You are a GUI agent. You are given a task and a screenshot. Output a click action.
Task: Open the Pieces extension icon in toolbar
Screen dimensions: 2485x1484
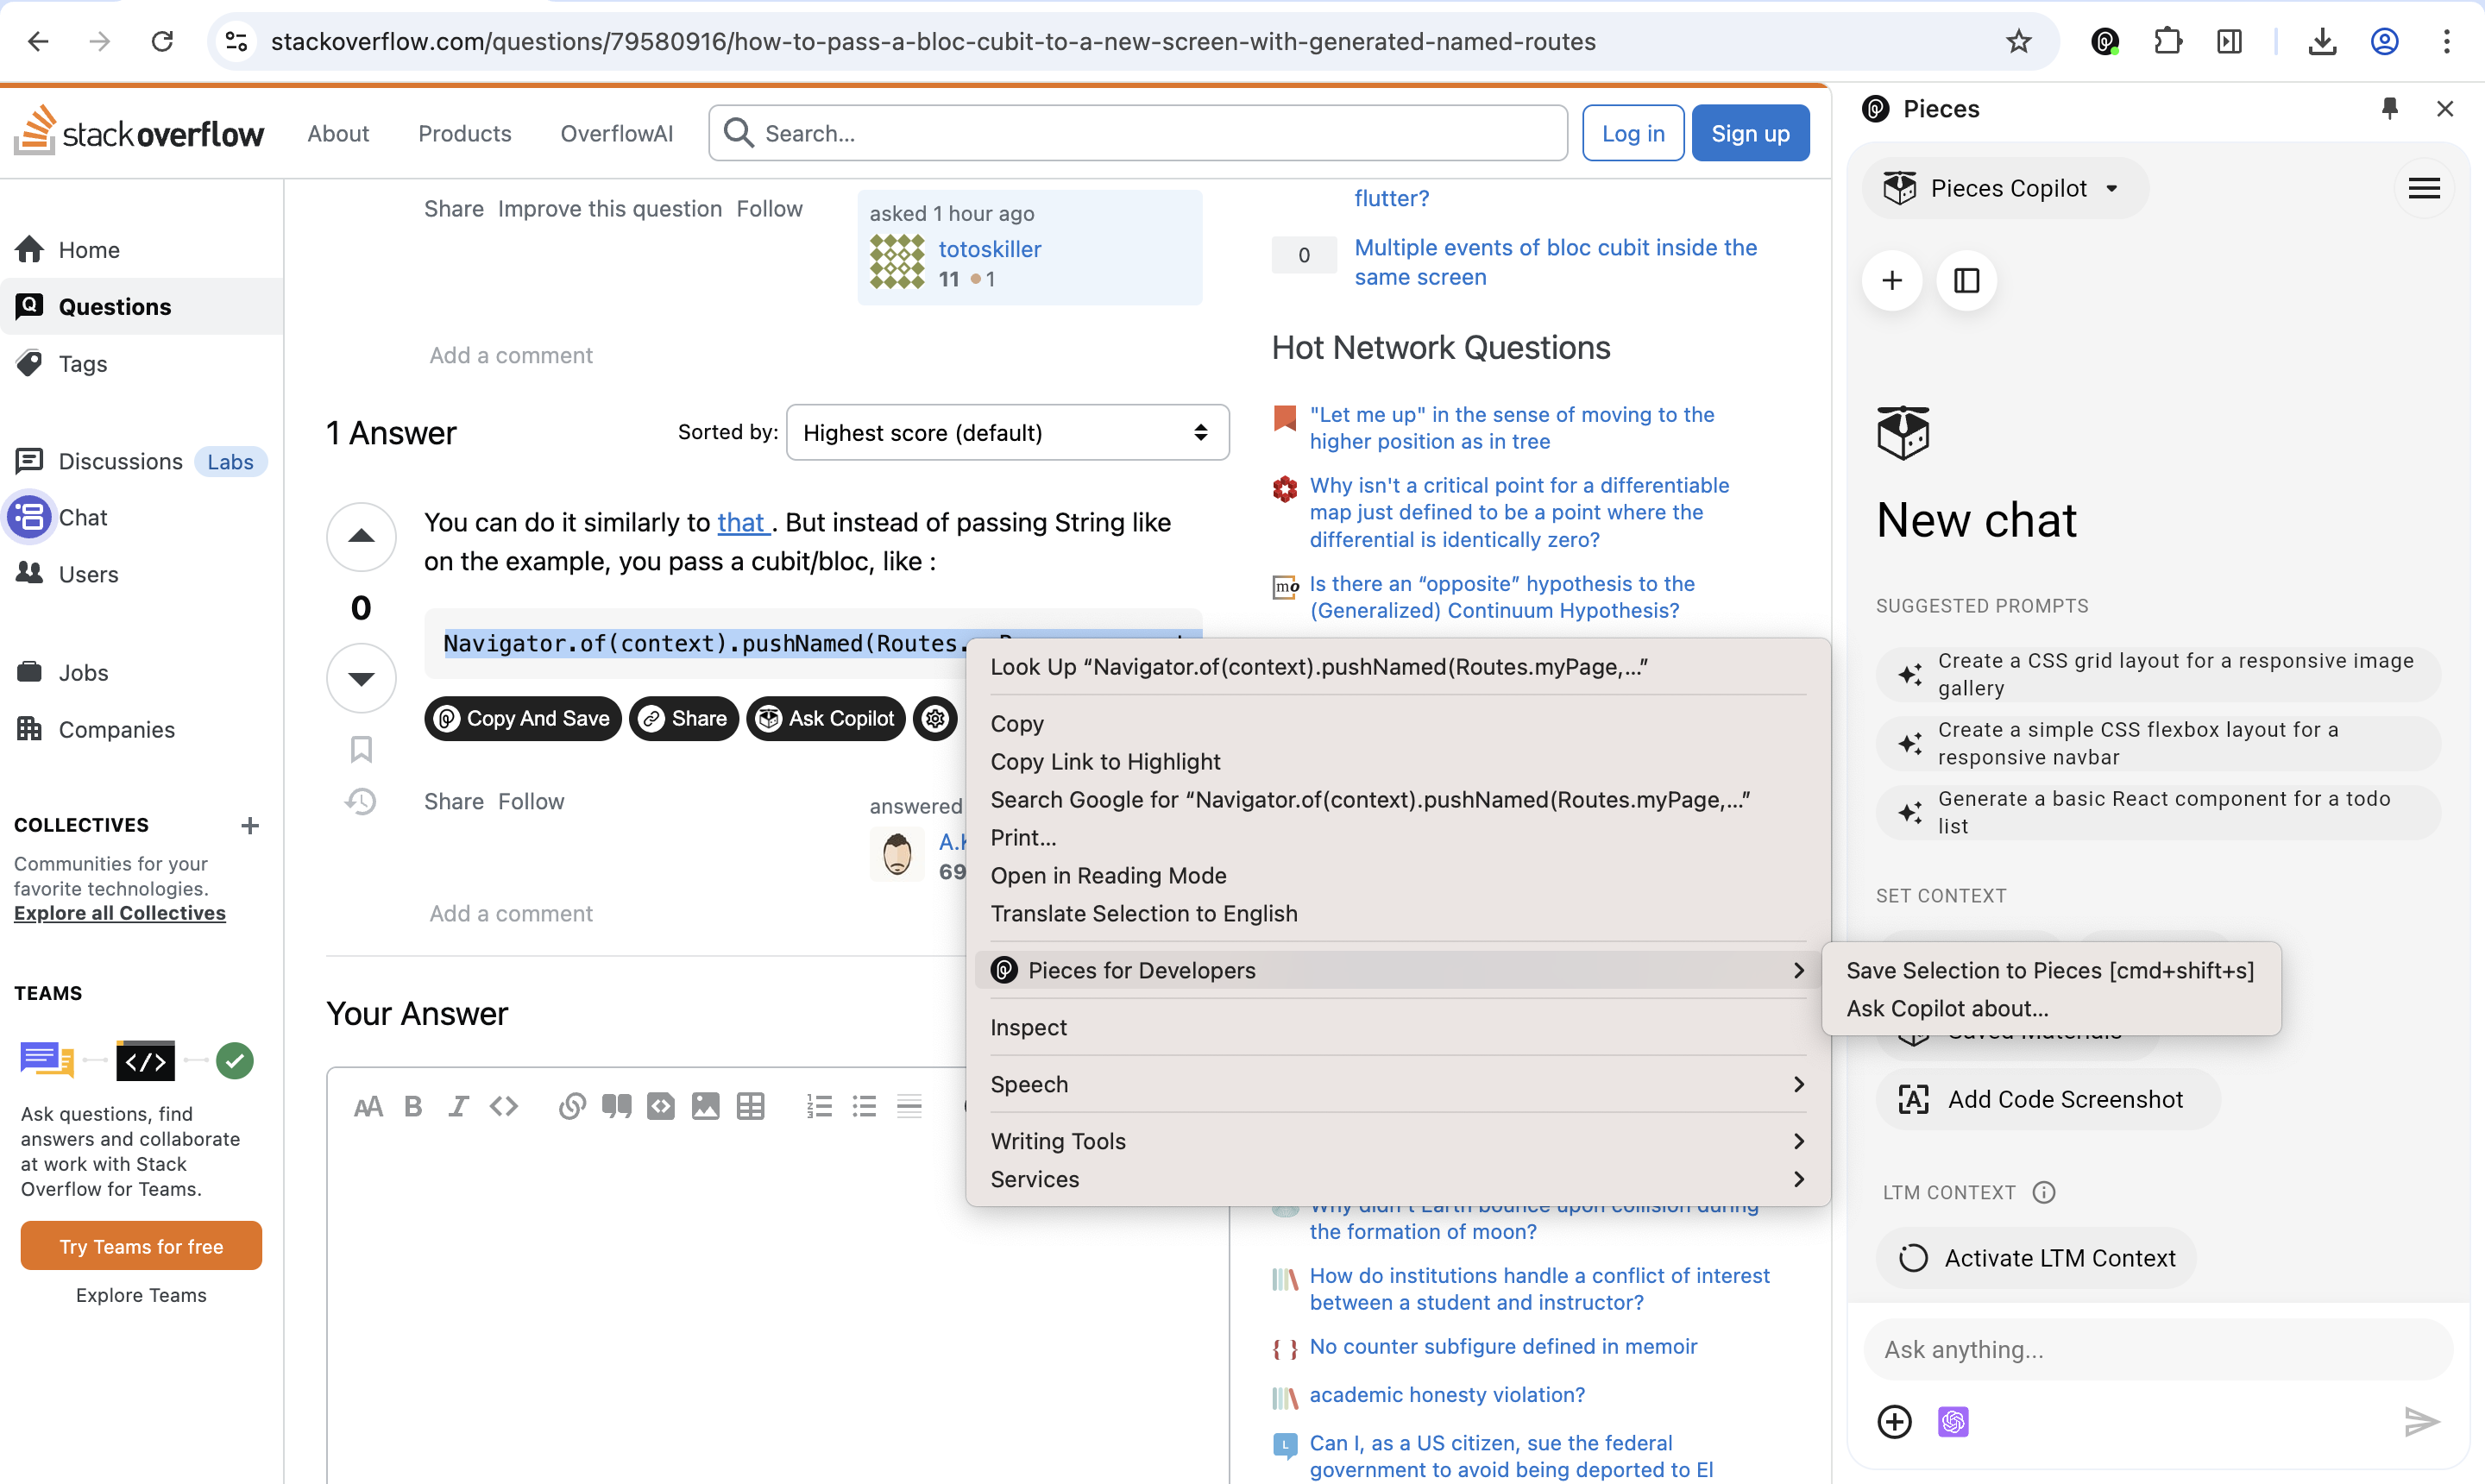[2105, 41]
